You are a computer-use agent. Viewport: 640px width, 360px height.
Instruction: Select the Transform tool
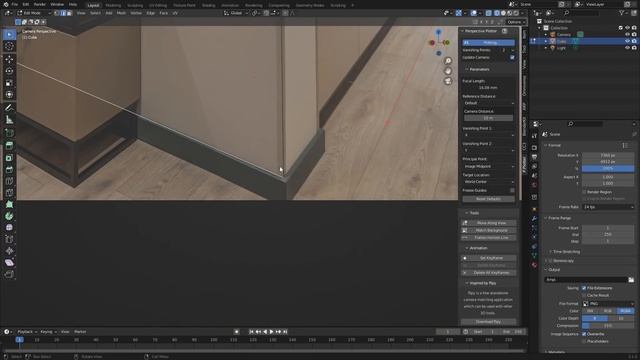coord(9,95)
